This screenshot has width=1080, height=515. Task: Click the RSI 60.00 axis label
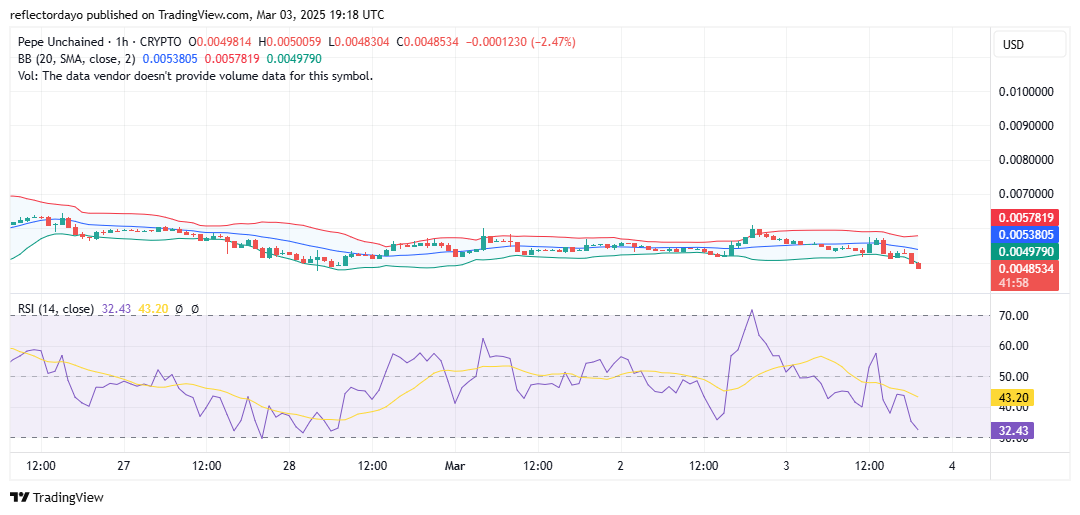(1013, 346)
